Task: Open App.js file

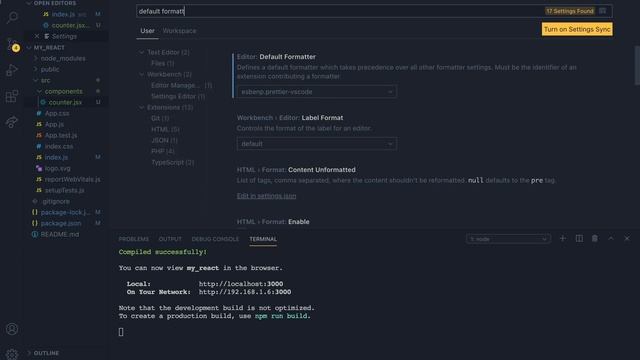Action: [x=54, y=124]
